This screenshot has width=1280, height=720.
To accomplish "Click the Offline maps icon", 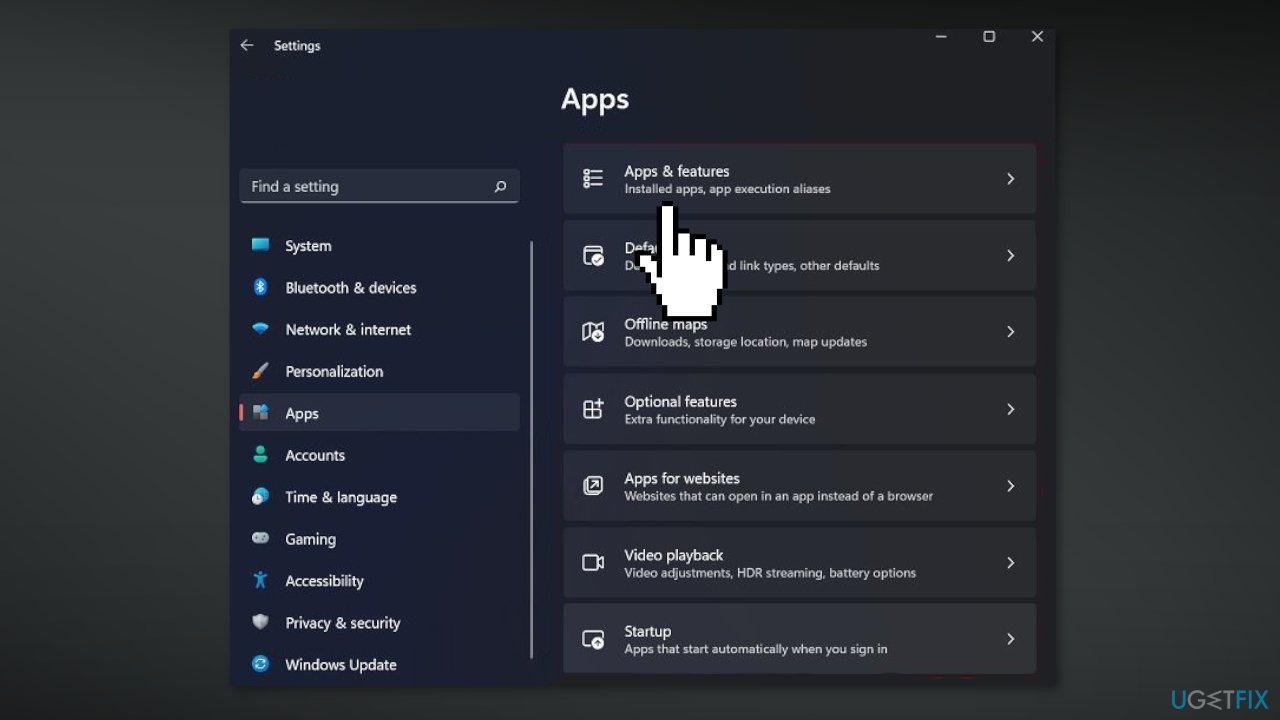I will [593, 331].
